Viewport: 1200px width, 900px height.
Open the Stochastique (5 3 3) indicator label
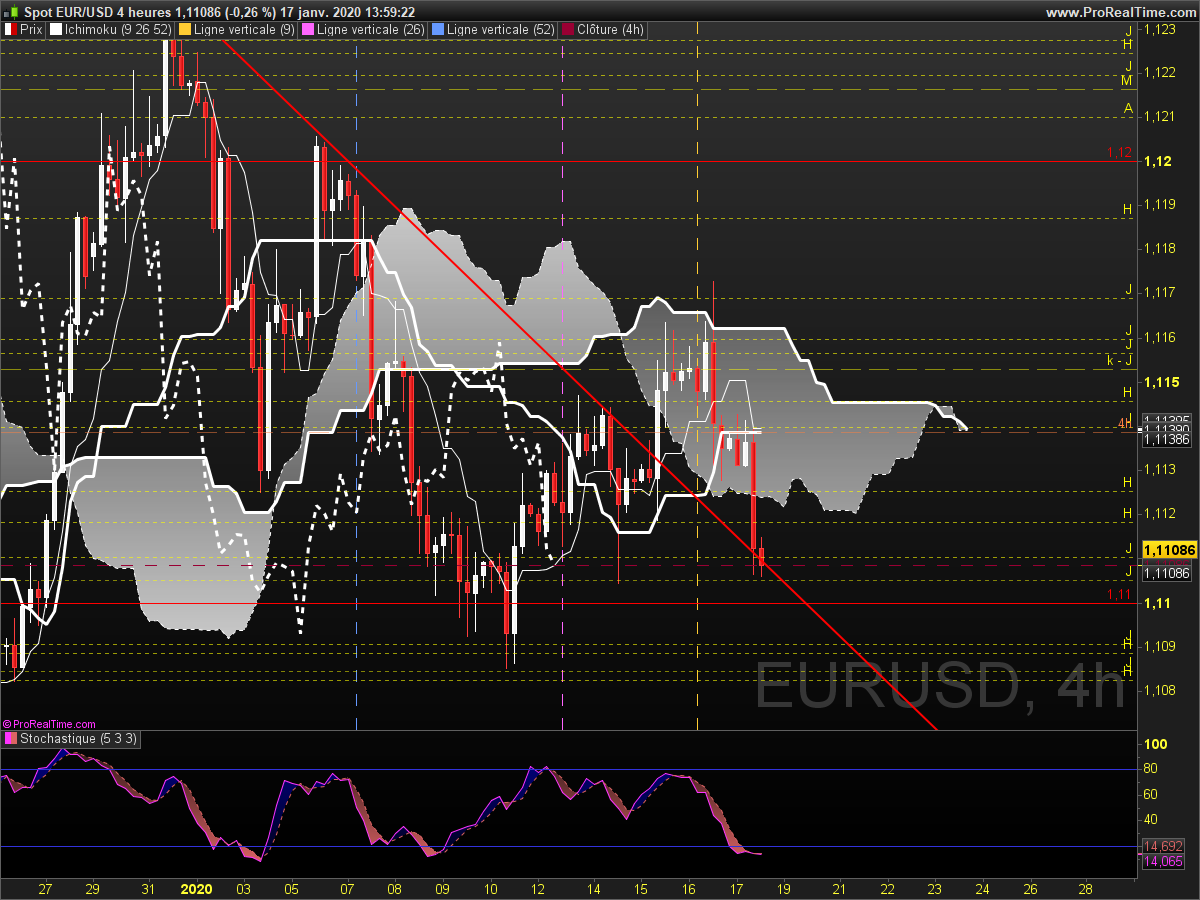pos(79,739)
